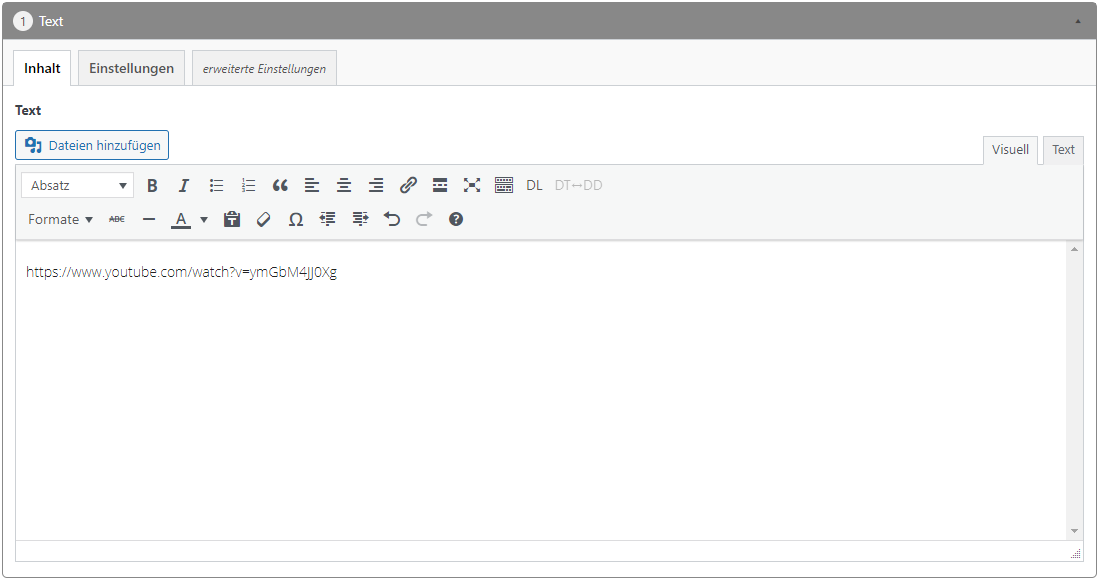Align text to center
Image resolution: width=1098 pixels, height=579 pixels.
click(344, 185)
